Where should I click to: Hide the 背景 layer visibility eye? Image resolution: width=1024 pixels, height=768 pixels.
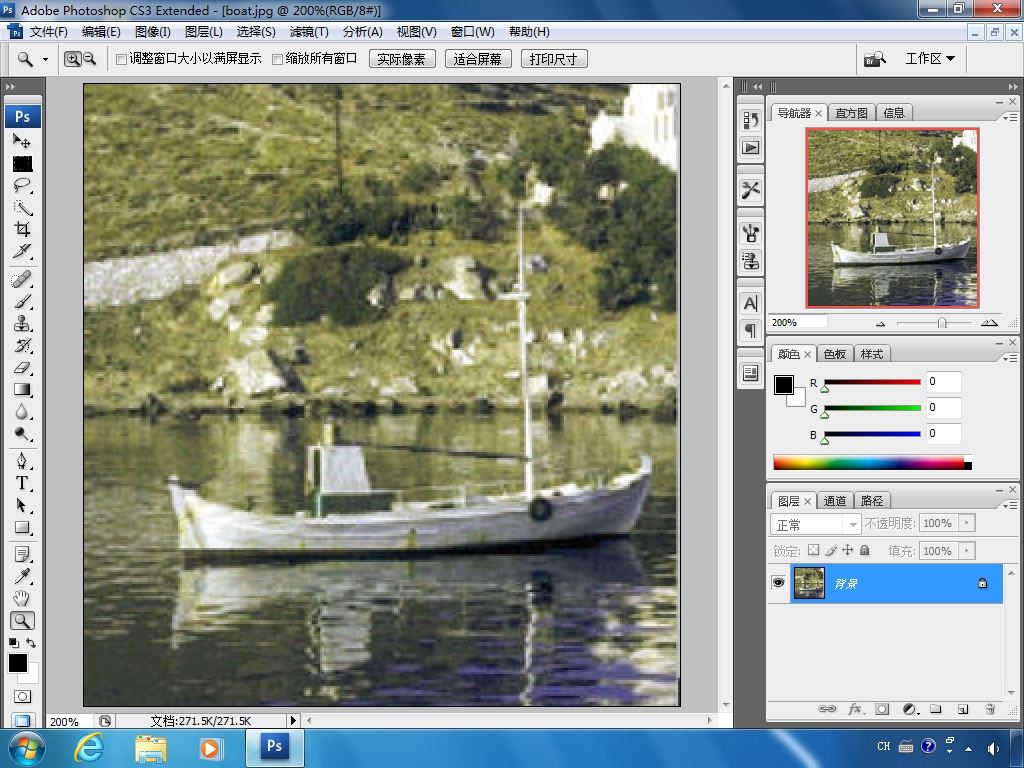point(778,583)
